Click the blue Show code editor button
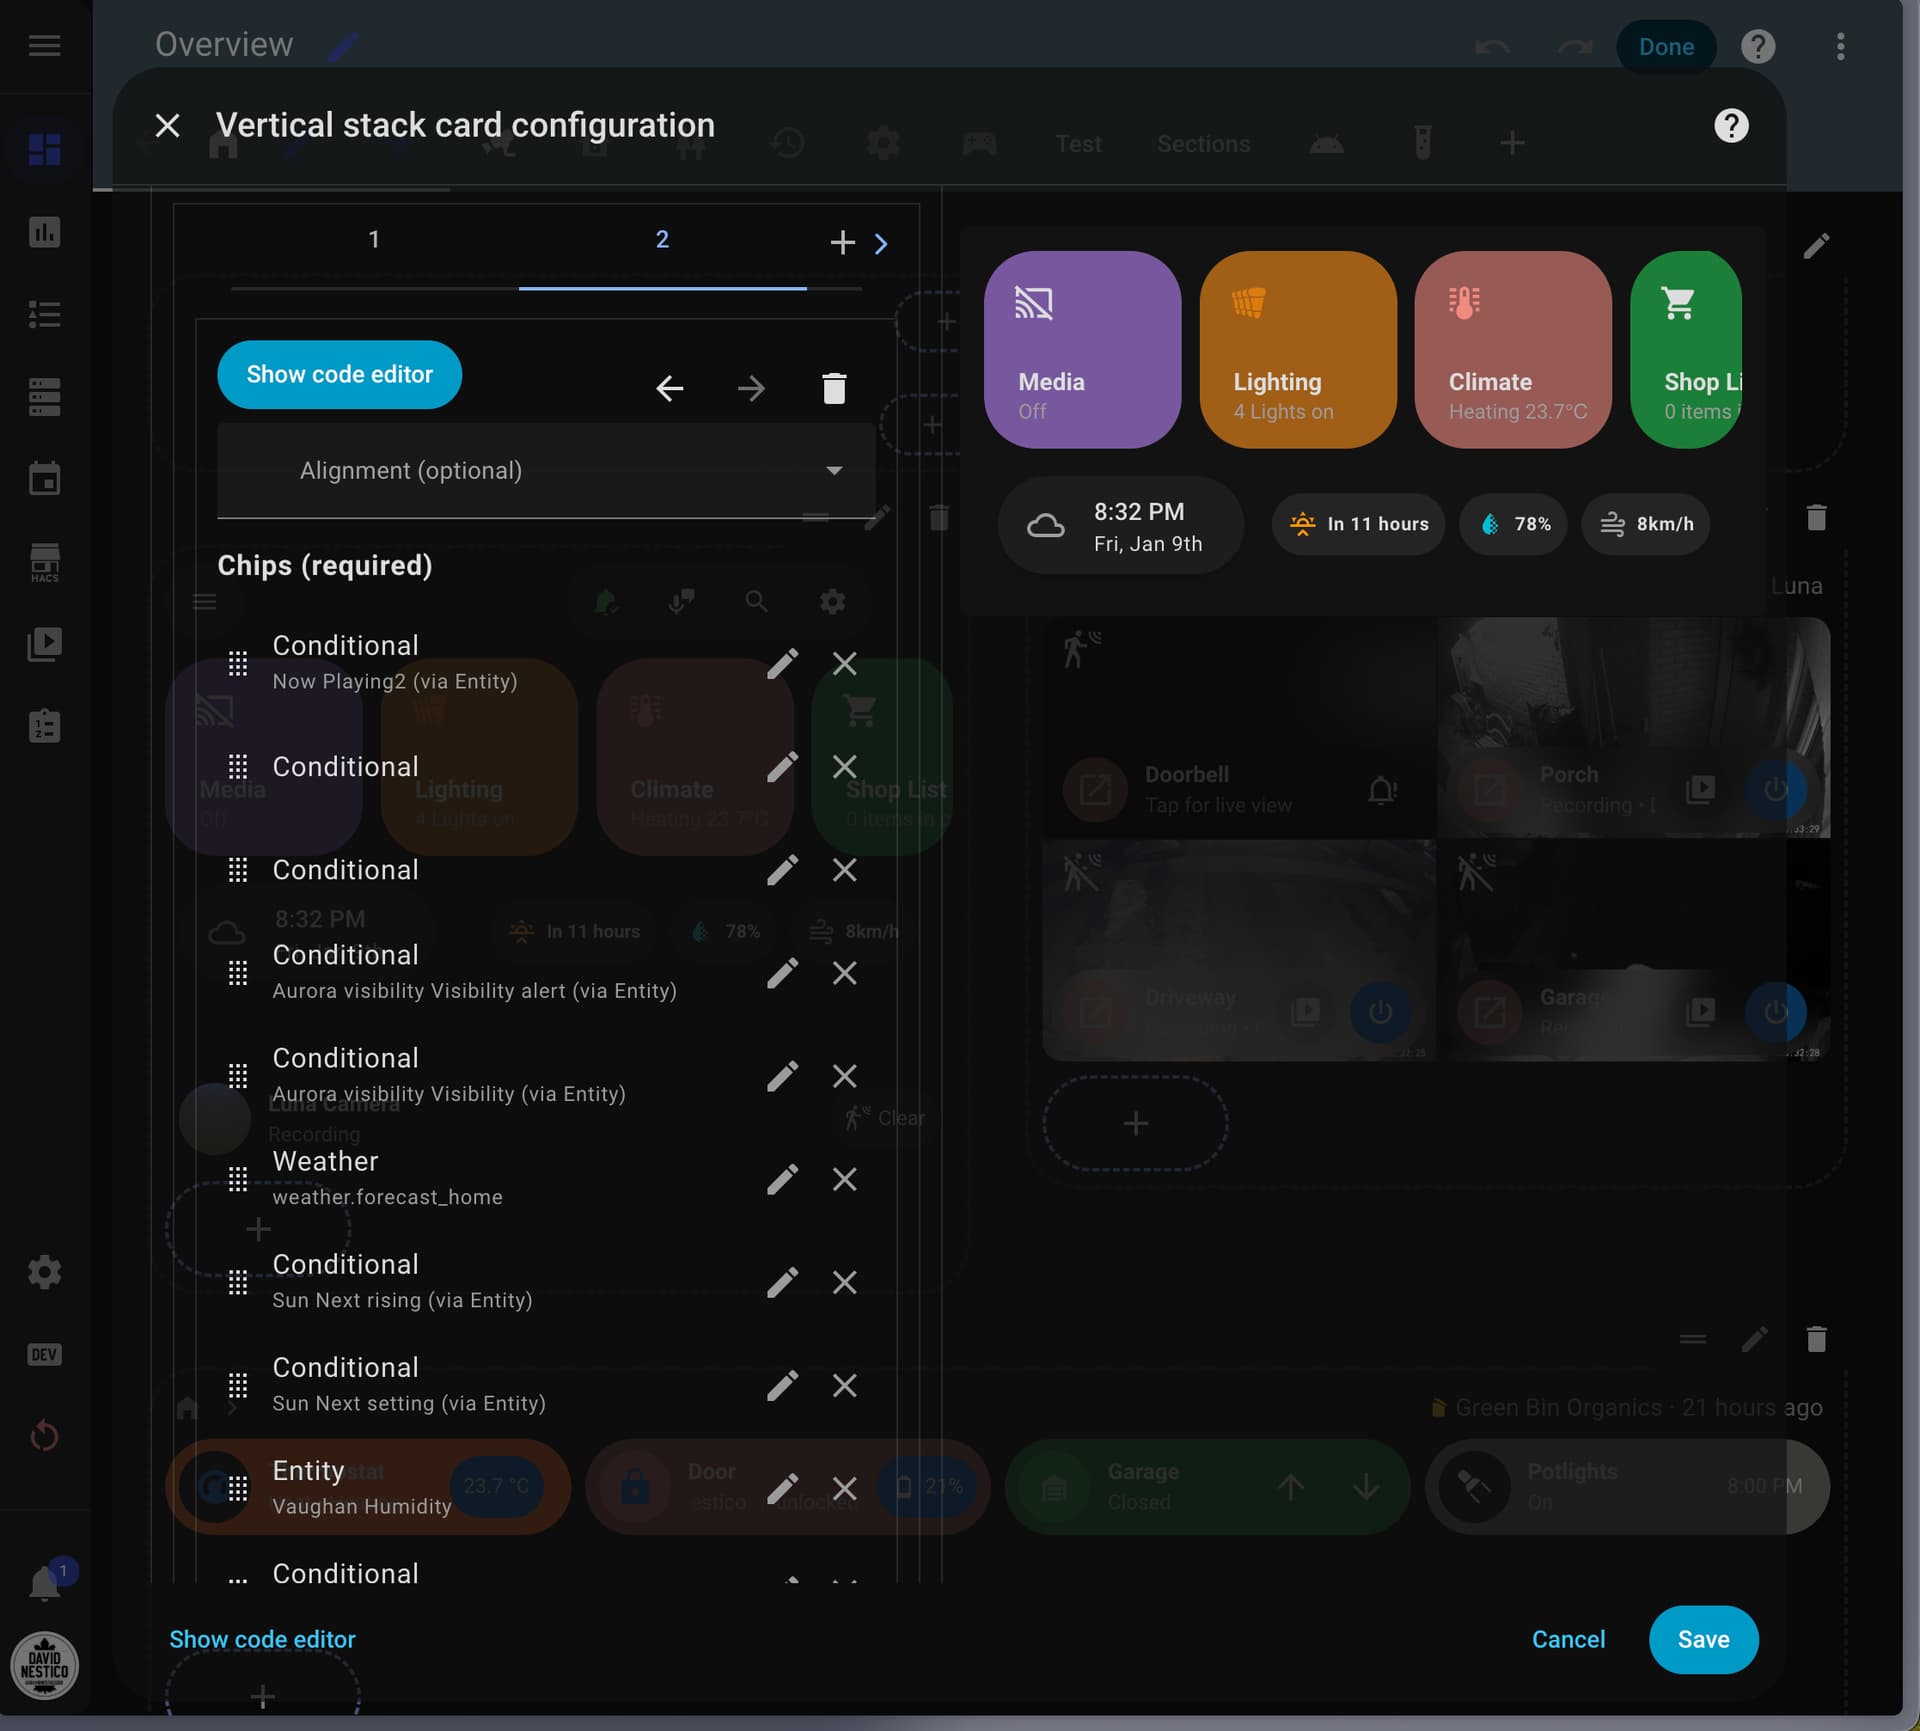Image resolution: width=1920 pixels, height=1731 pixels. (339, 374)
